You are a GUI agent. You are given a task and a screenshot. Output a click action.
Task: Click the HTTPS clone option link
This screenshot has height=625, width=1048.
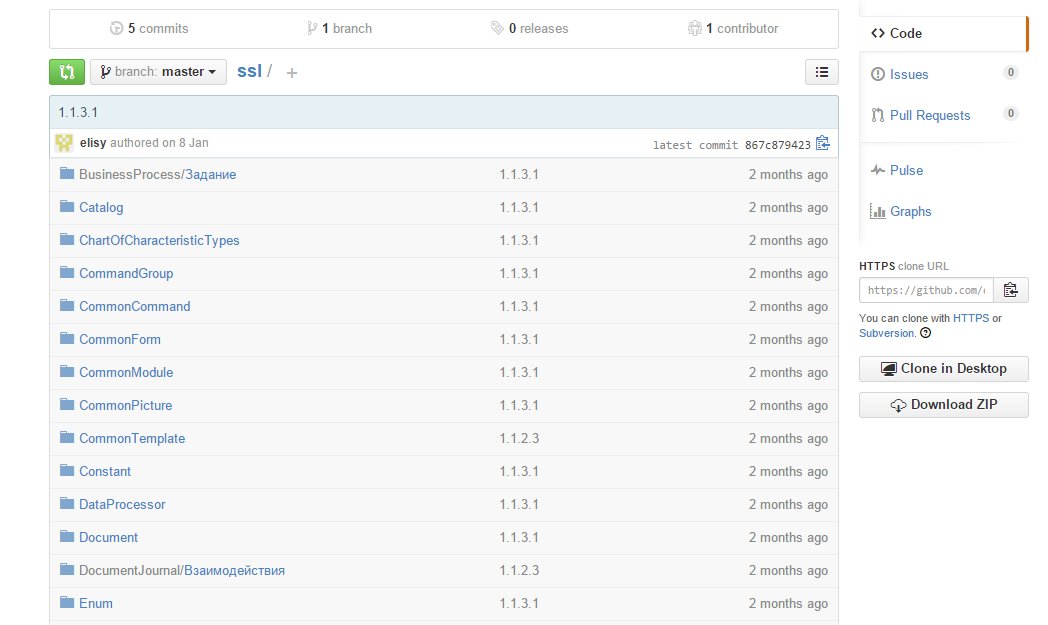tap(970, 318)
